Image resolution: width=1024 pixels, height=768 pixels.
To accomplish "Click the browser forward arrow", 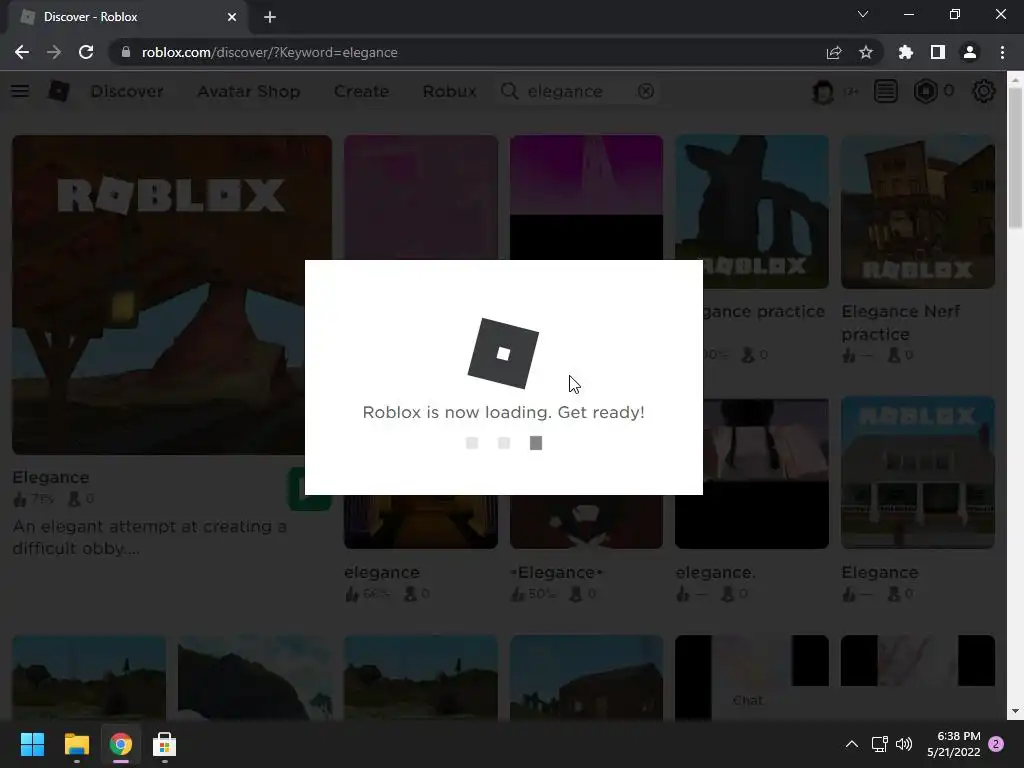I will tap(54, 52).
